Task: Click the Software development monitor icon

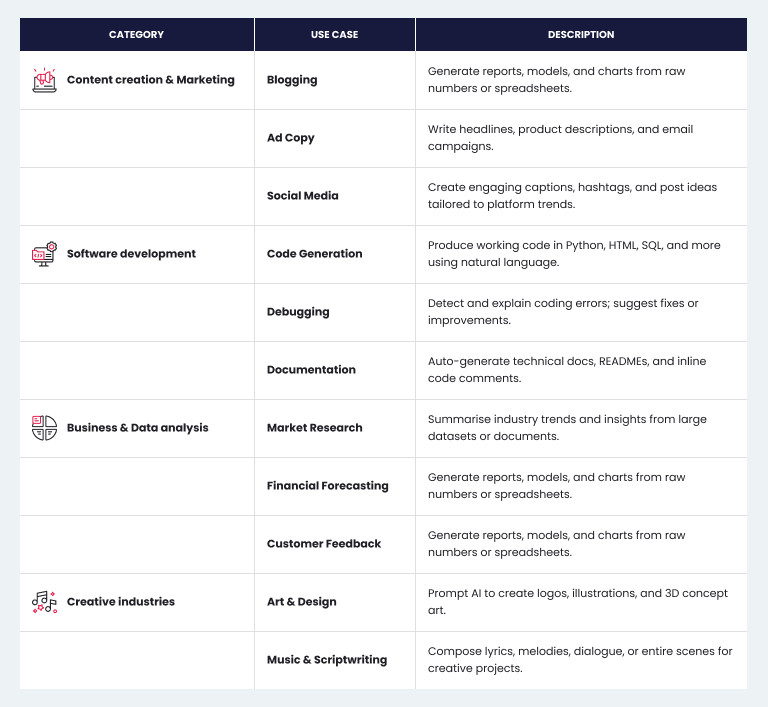Action: [44, 254]
